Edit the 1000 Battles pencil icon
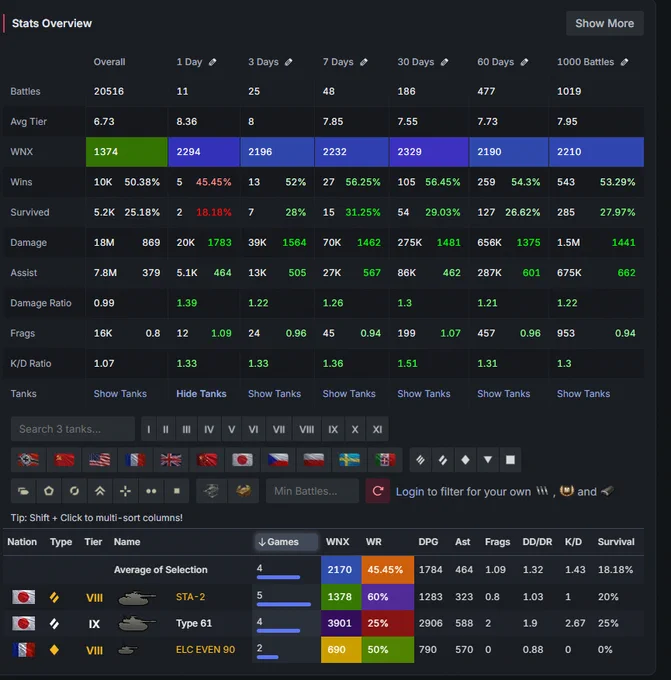Viewport: 671px width, 680px height. (625, 62)
